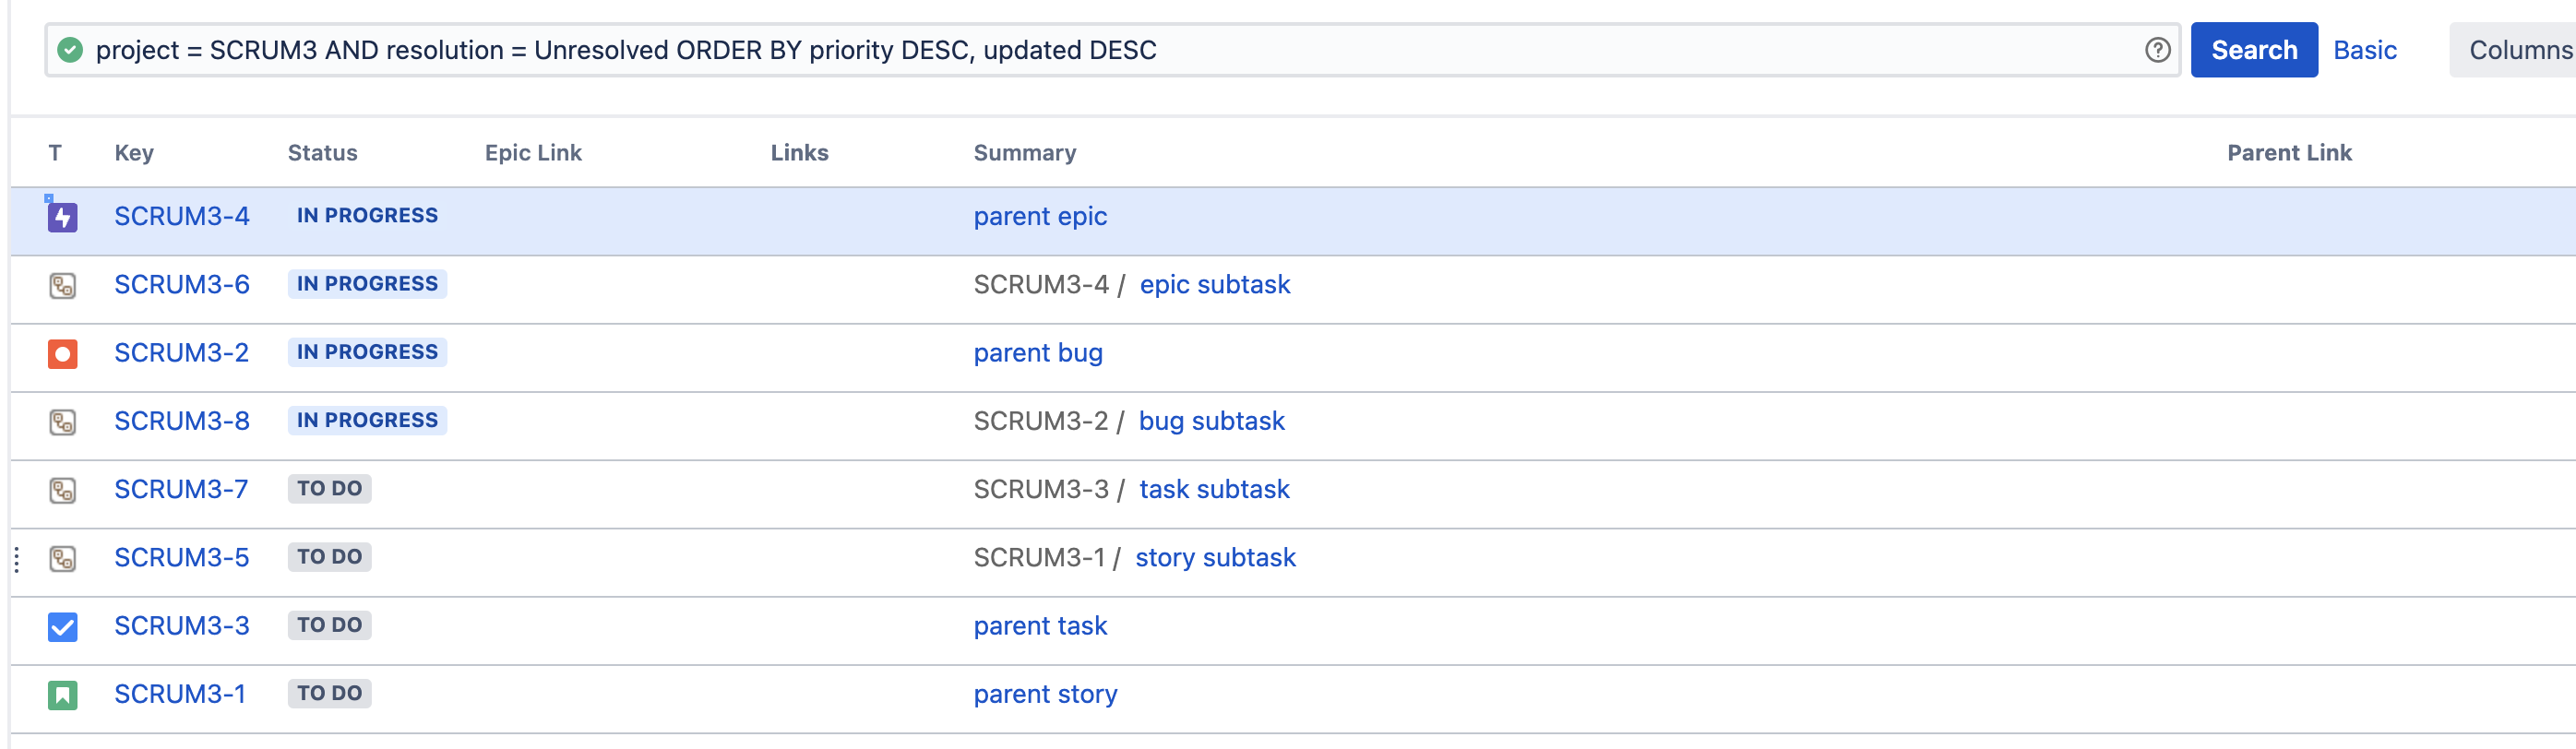Open the "story subtask" summary link
This screenshot has width=2576, height=749.
point(1214,558)
